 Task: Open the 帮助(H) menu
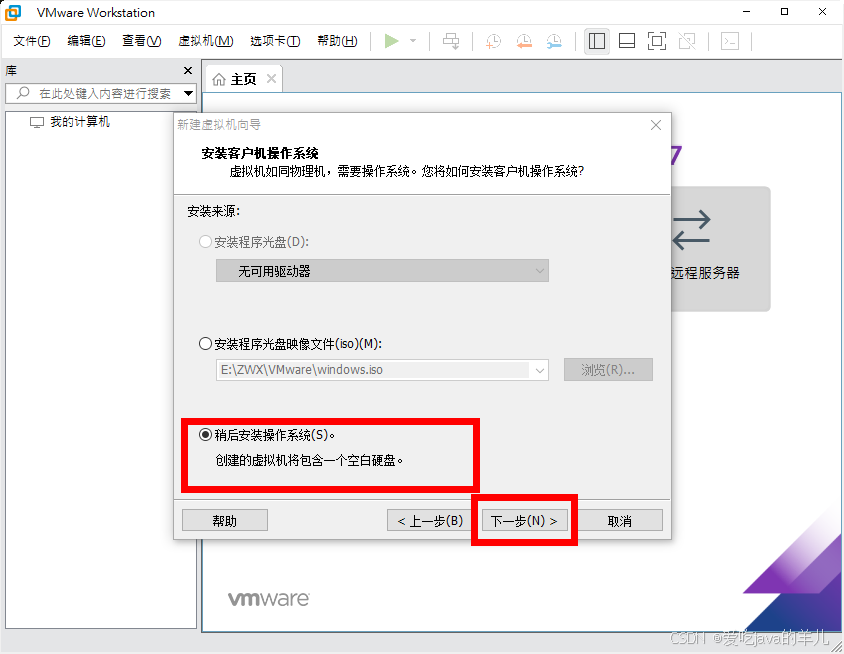click(337, 41)
